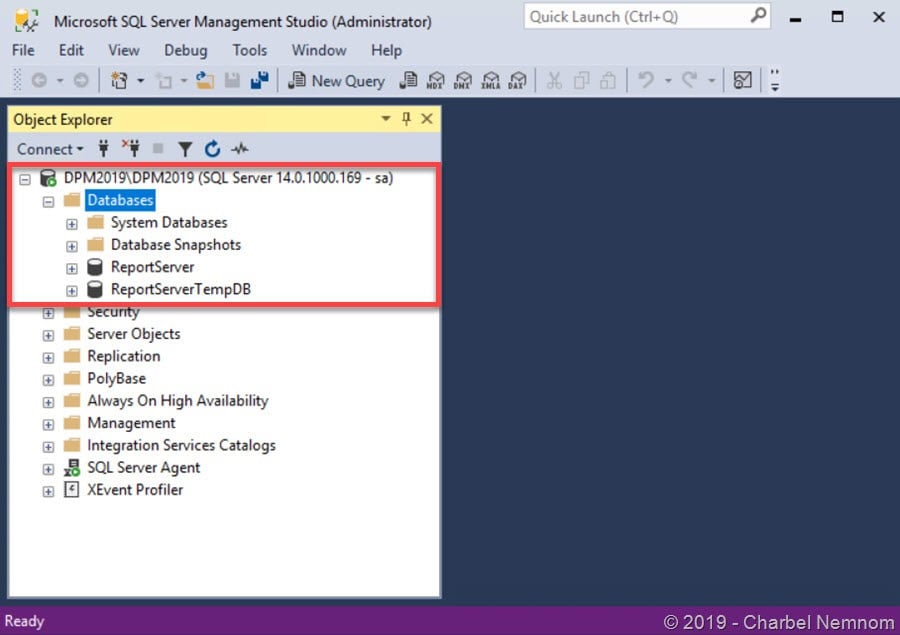Click the New Query toolbar button
Image resolution: width=900 pixels, height=635 pixels.
click(336, 80)
